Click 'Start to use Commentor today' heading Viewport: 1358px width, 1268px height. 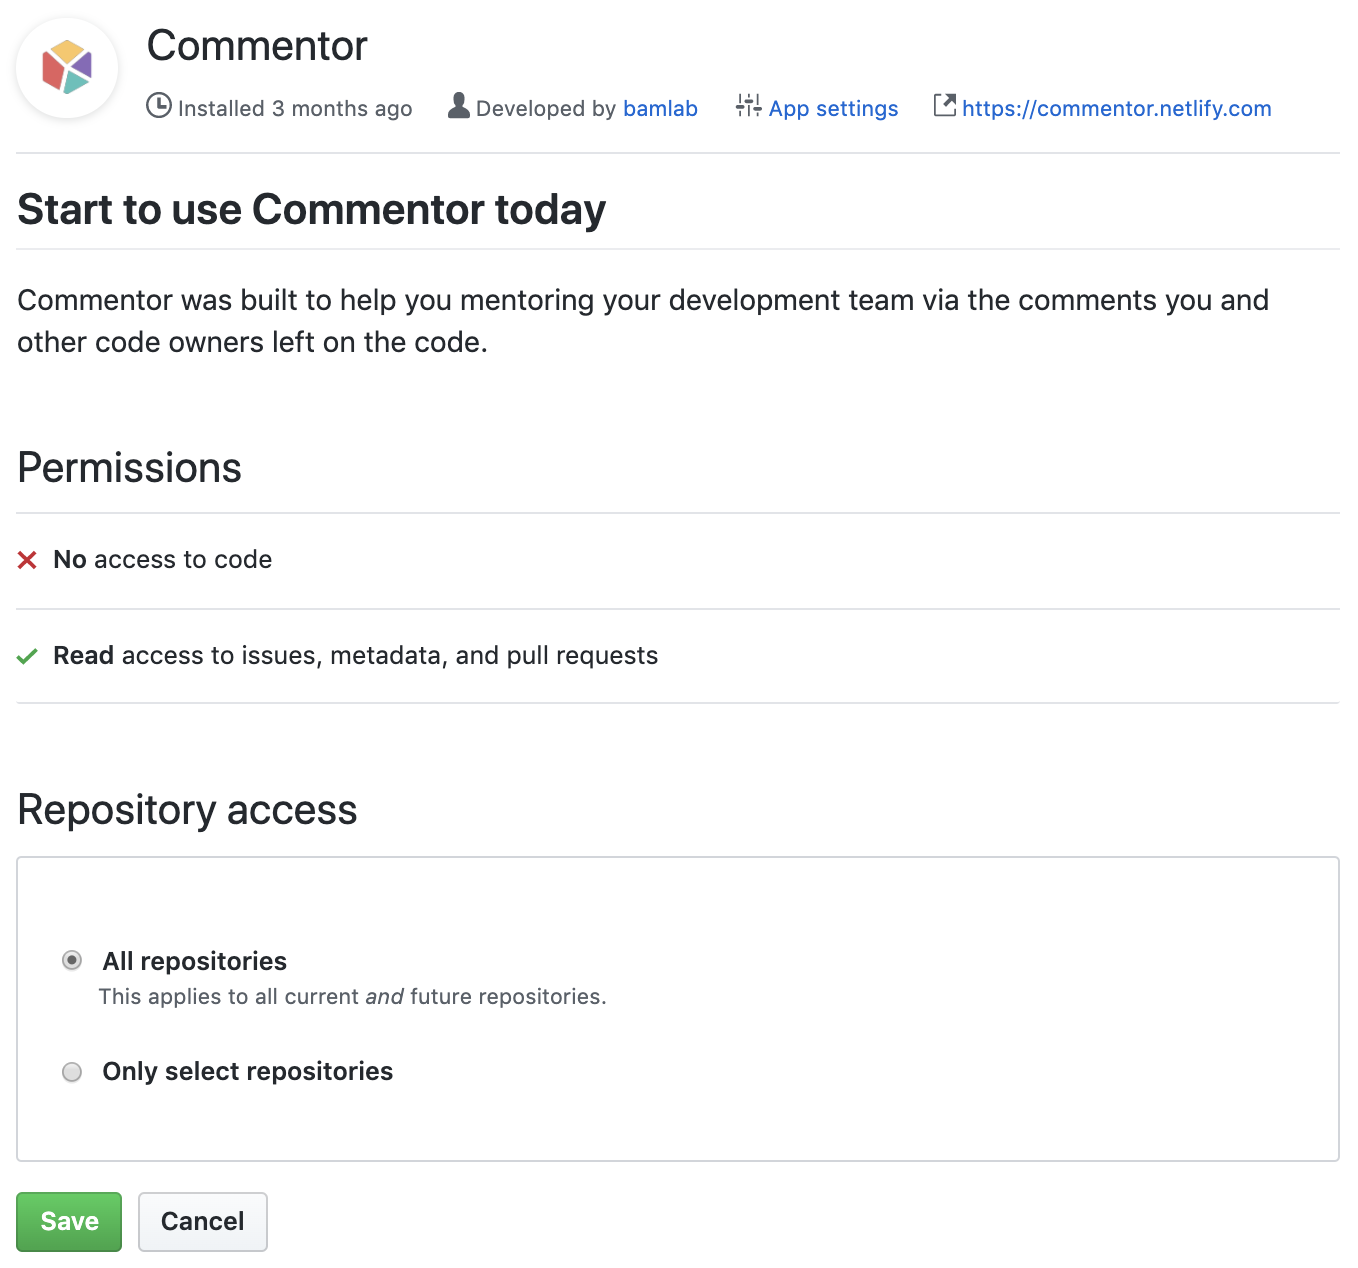(x=312, y=210)
